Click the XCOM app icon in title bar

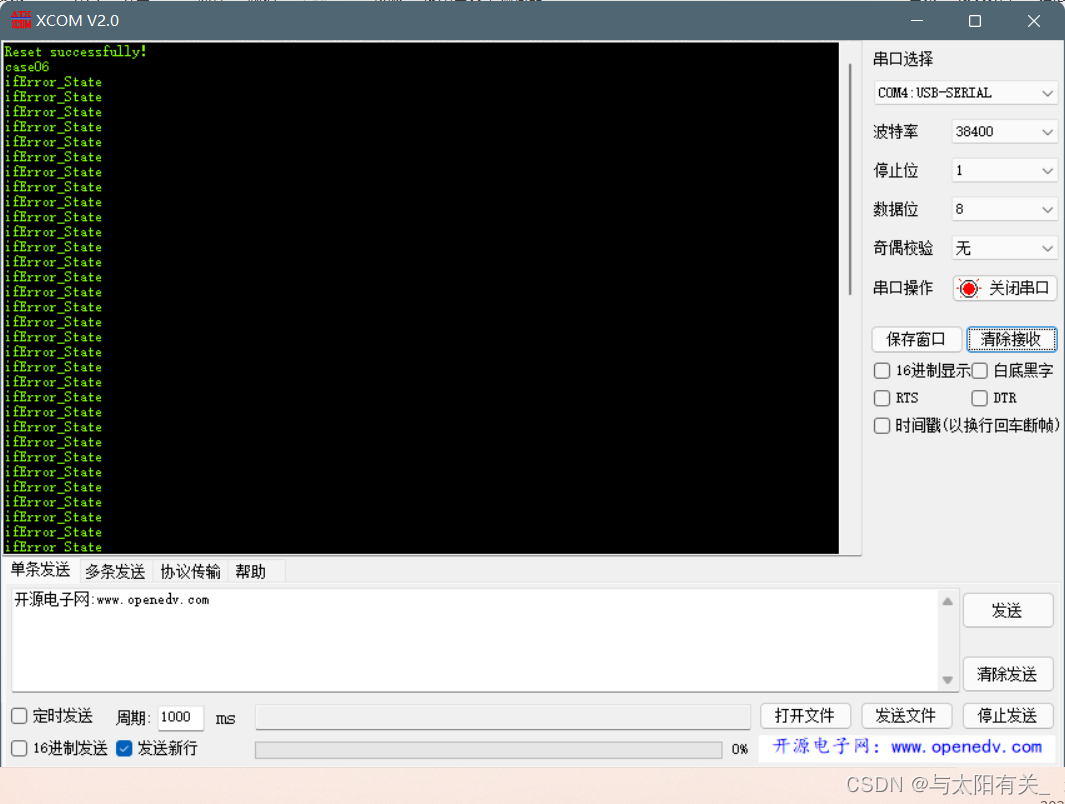[20, 20]
